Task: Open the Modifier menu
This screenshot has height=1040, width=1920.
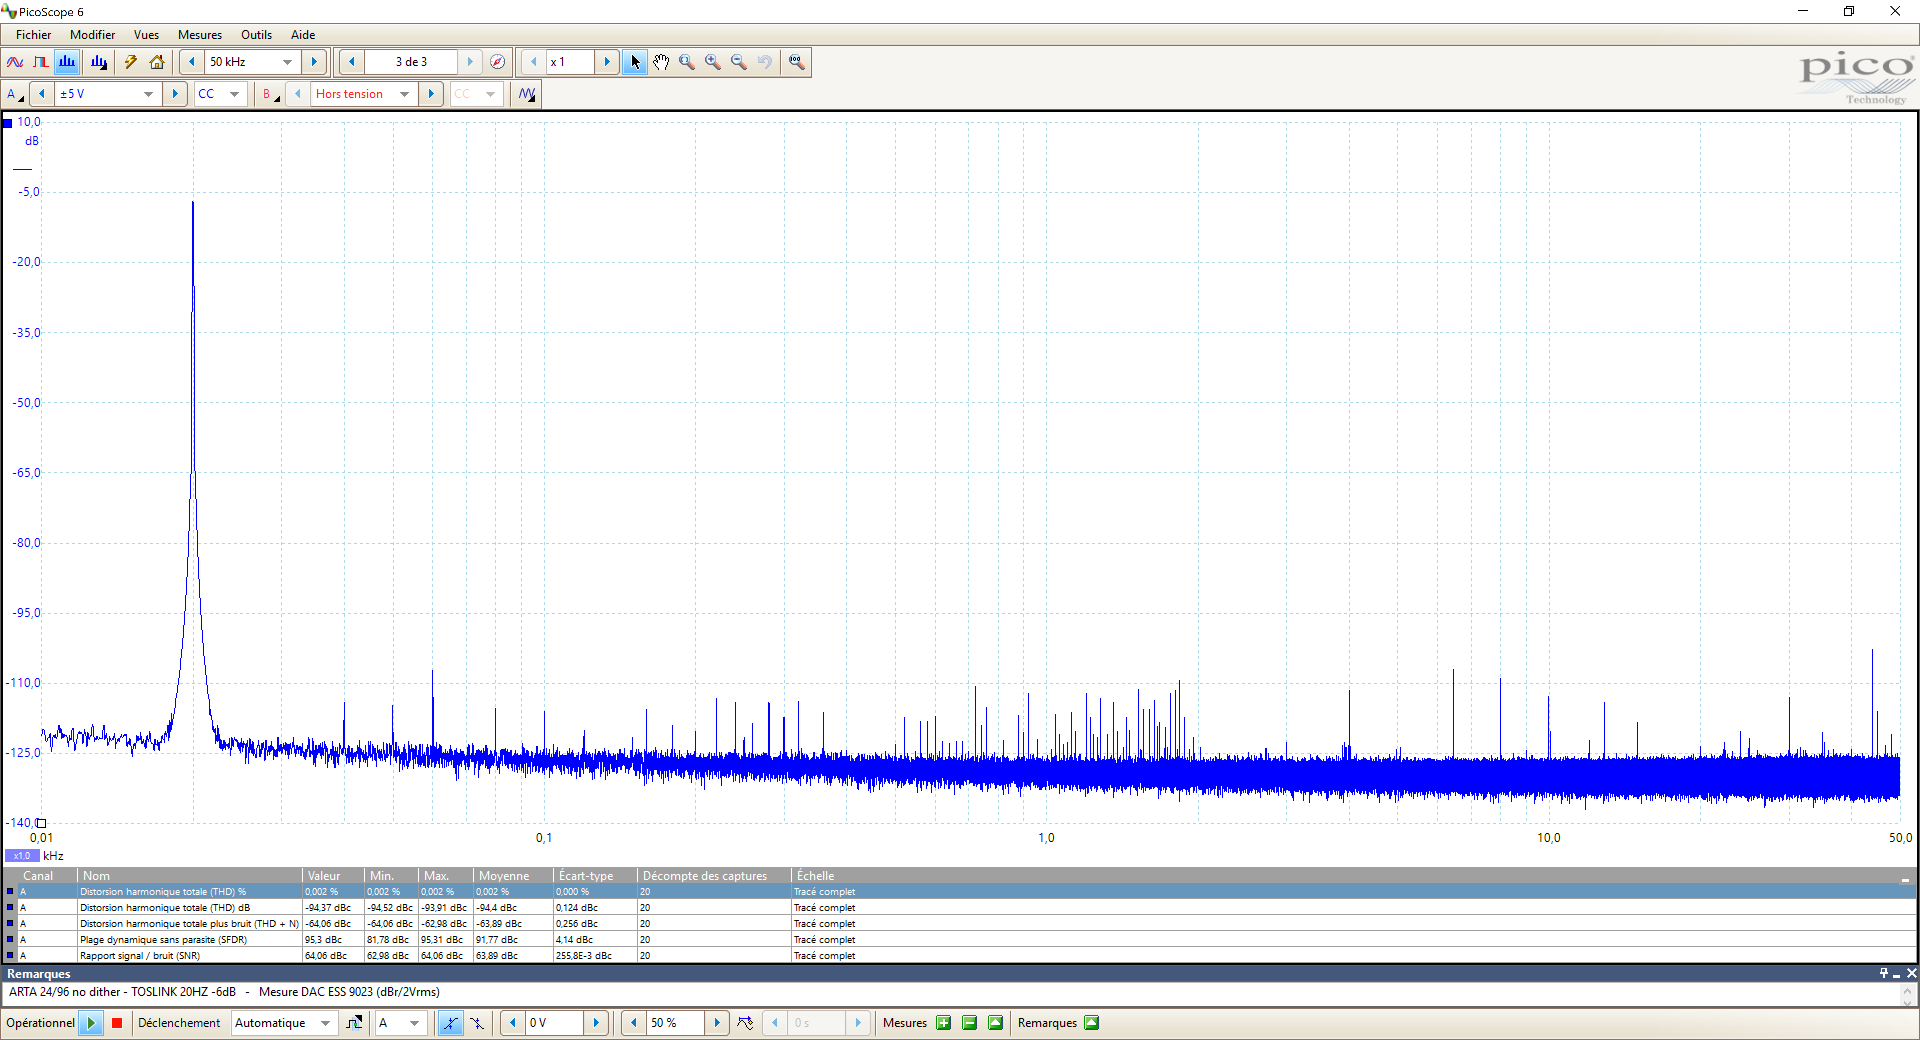Action: [92, 35]
